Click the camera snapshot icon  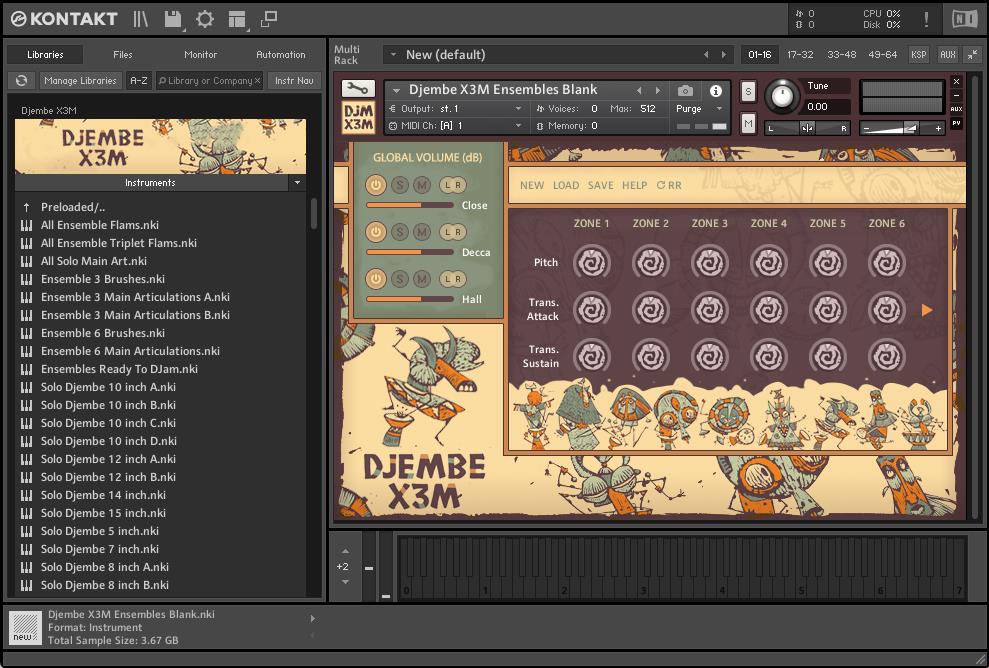(685, 90)
